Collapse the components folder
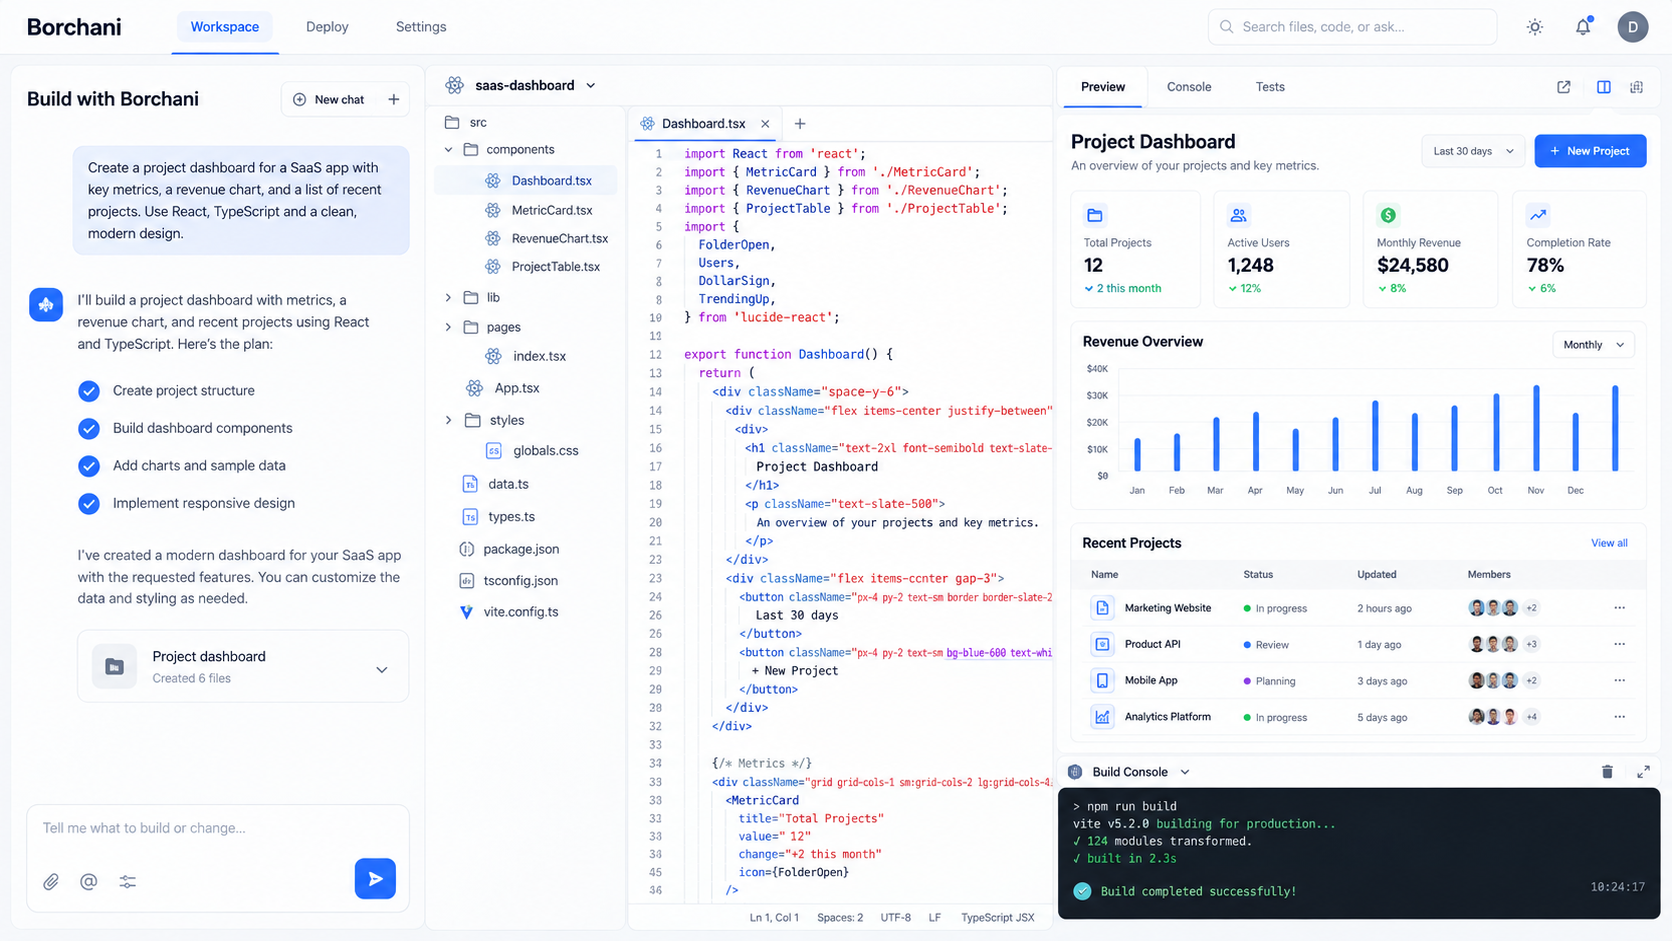The image size is (1672, 941). (448, 150)
